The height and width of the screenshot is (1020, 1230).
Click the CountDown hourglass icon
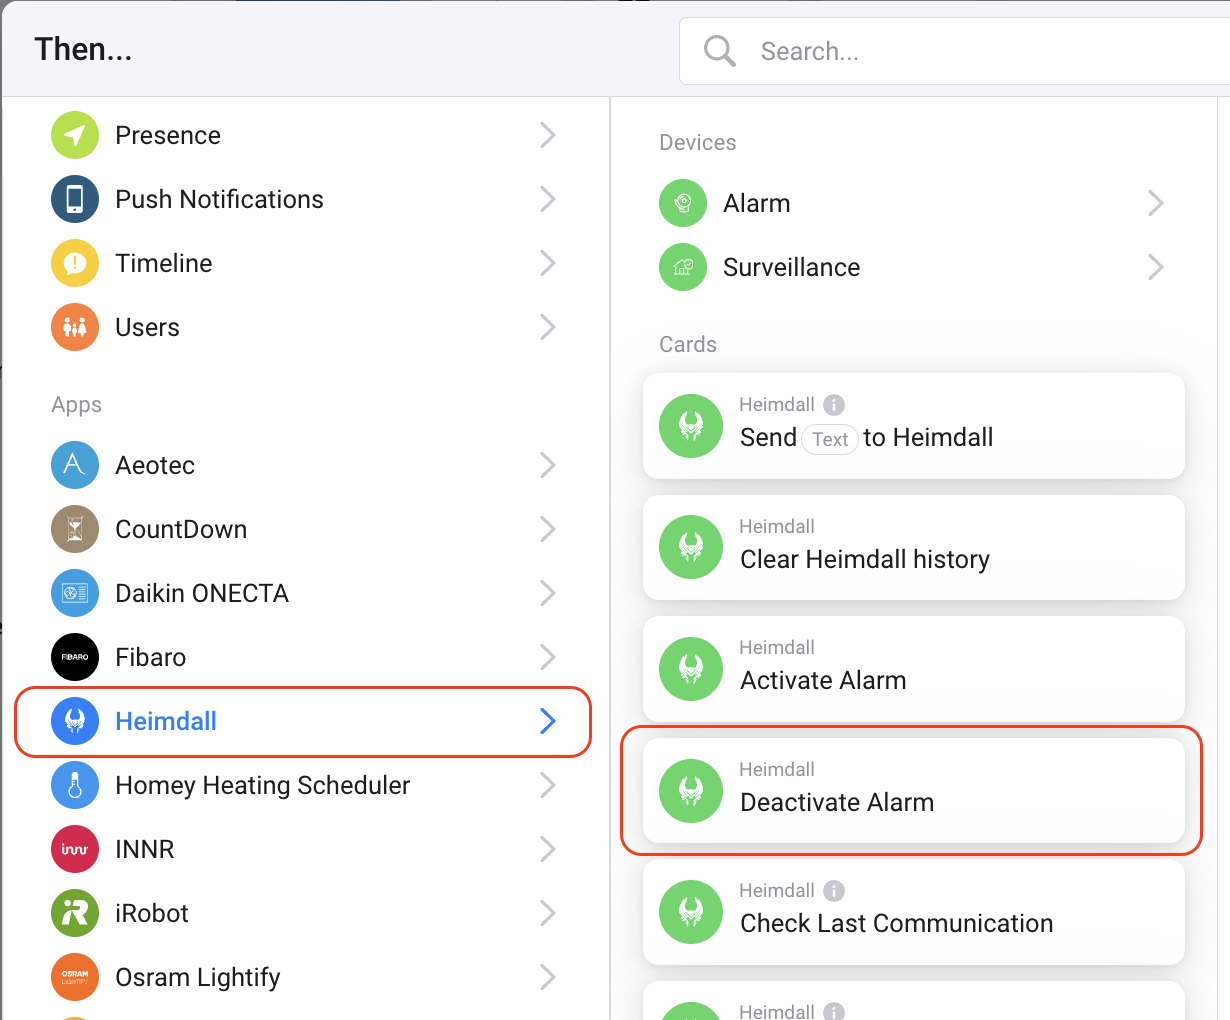75,529
